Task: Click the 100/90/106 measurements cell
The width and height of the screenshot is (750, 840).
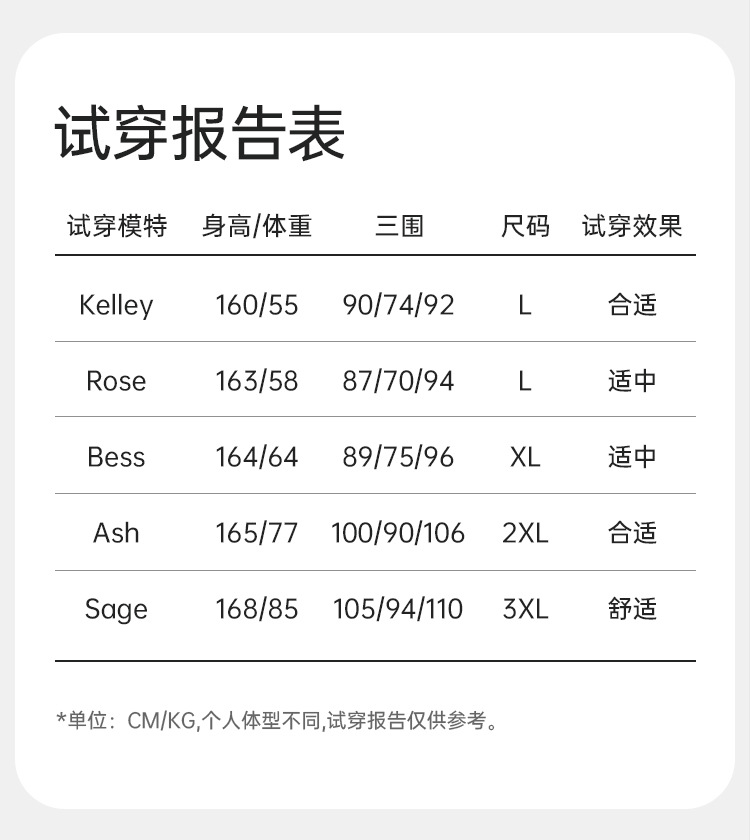Action: pos(398,533)
